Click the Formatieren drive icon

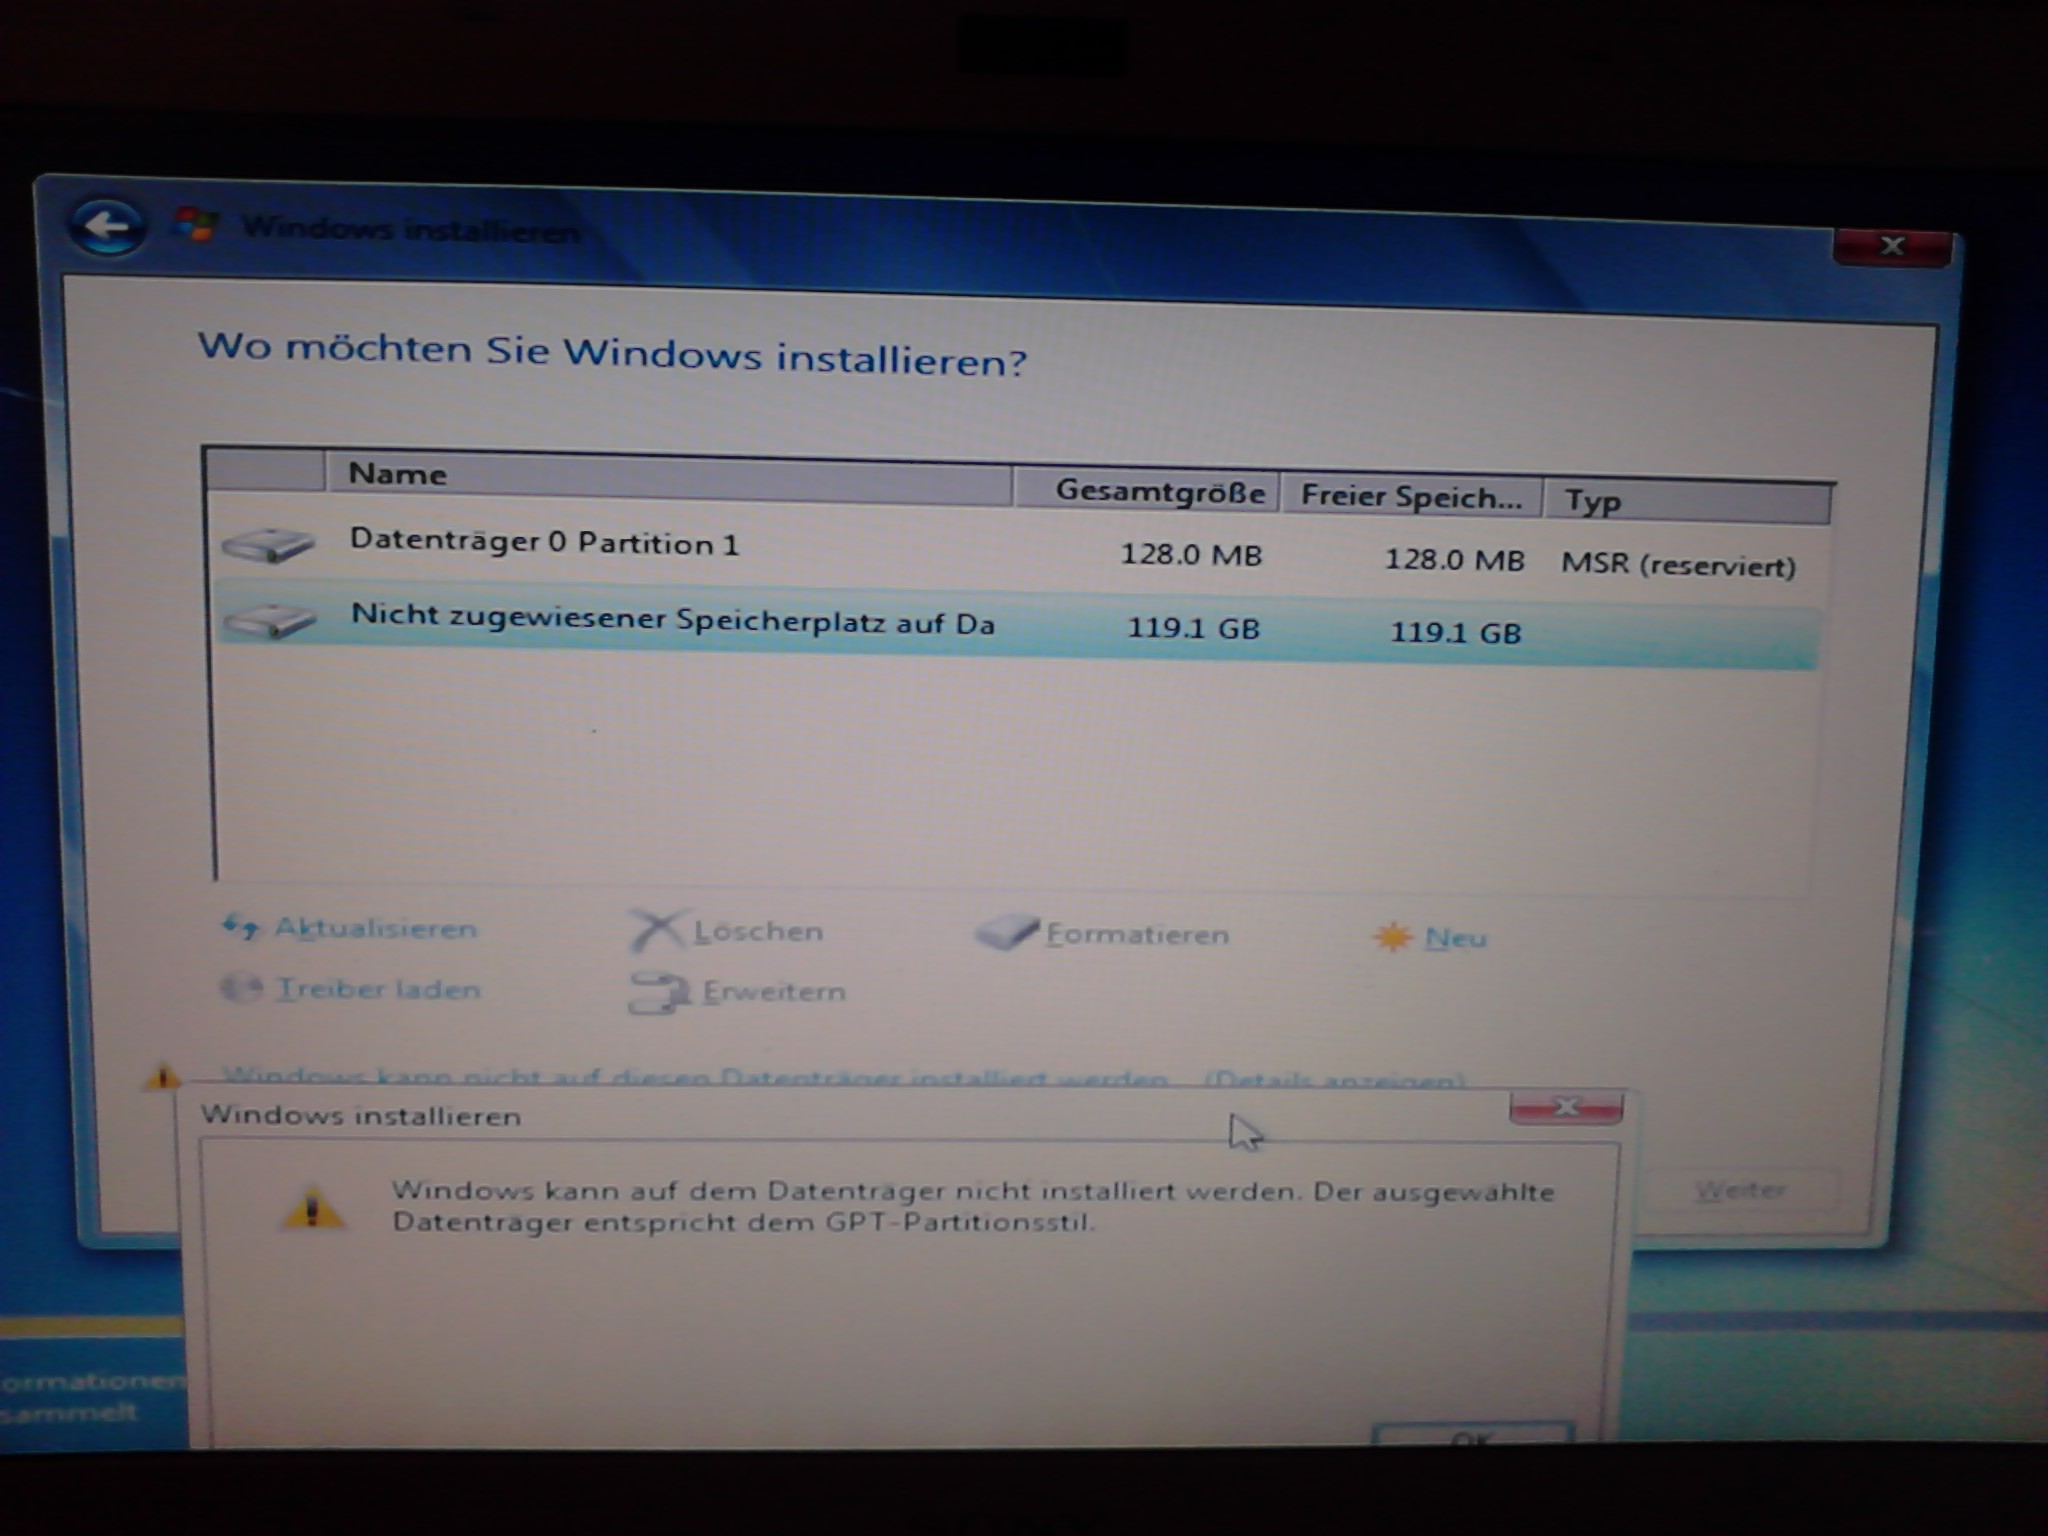1007,932
